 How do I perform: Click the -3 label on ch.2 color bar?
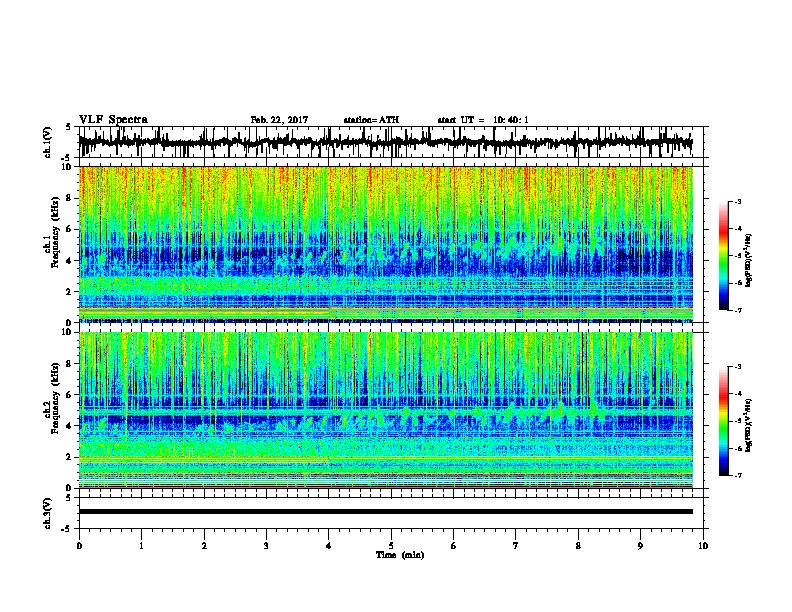737,367
